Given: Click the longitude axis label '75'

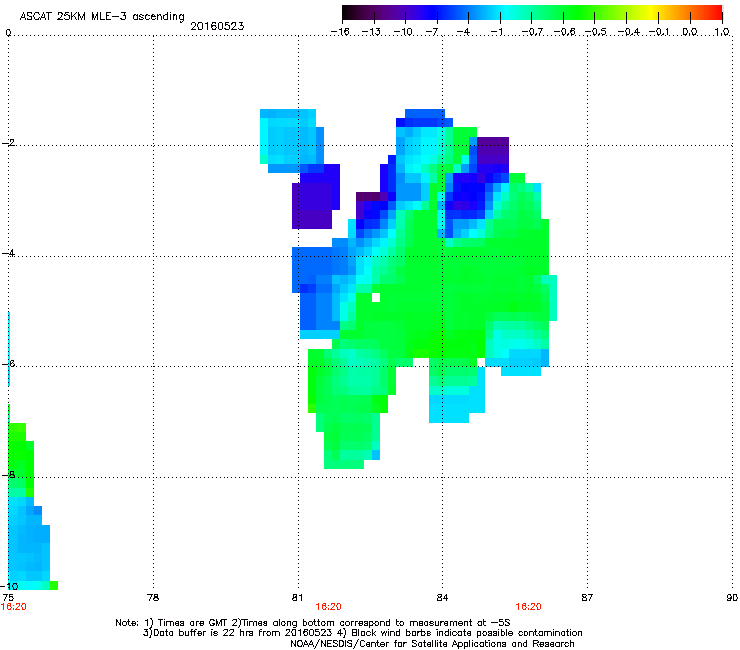Looking at the screenshot, I should pos(8,598).
